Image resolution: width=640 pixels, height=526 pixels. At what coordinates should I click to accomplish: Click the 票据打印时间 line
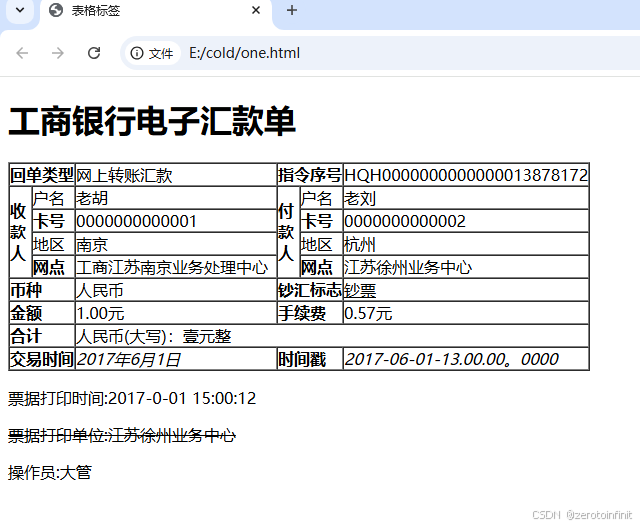pos(132,398)
